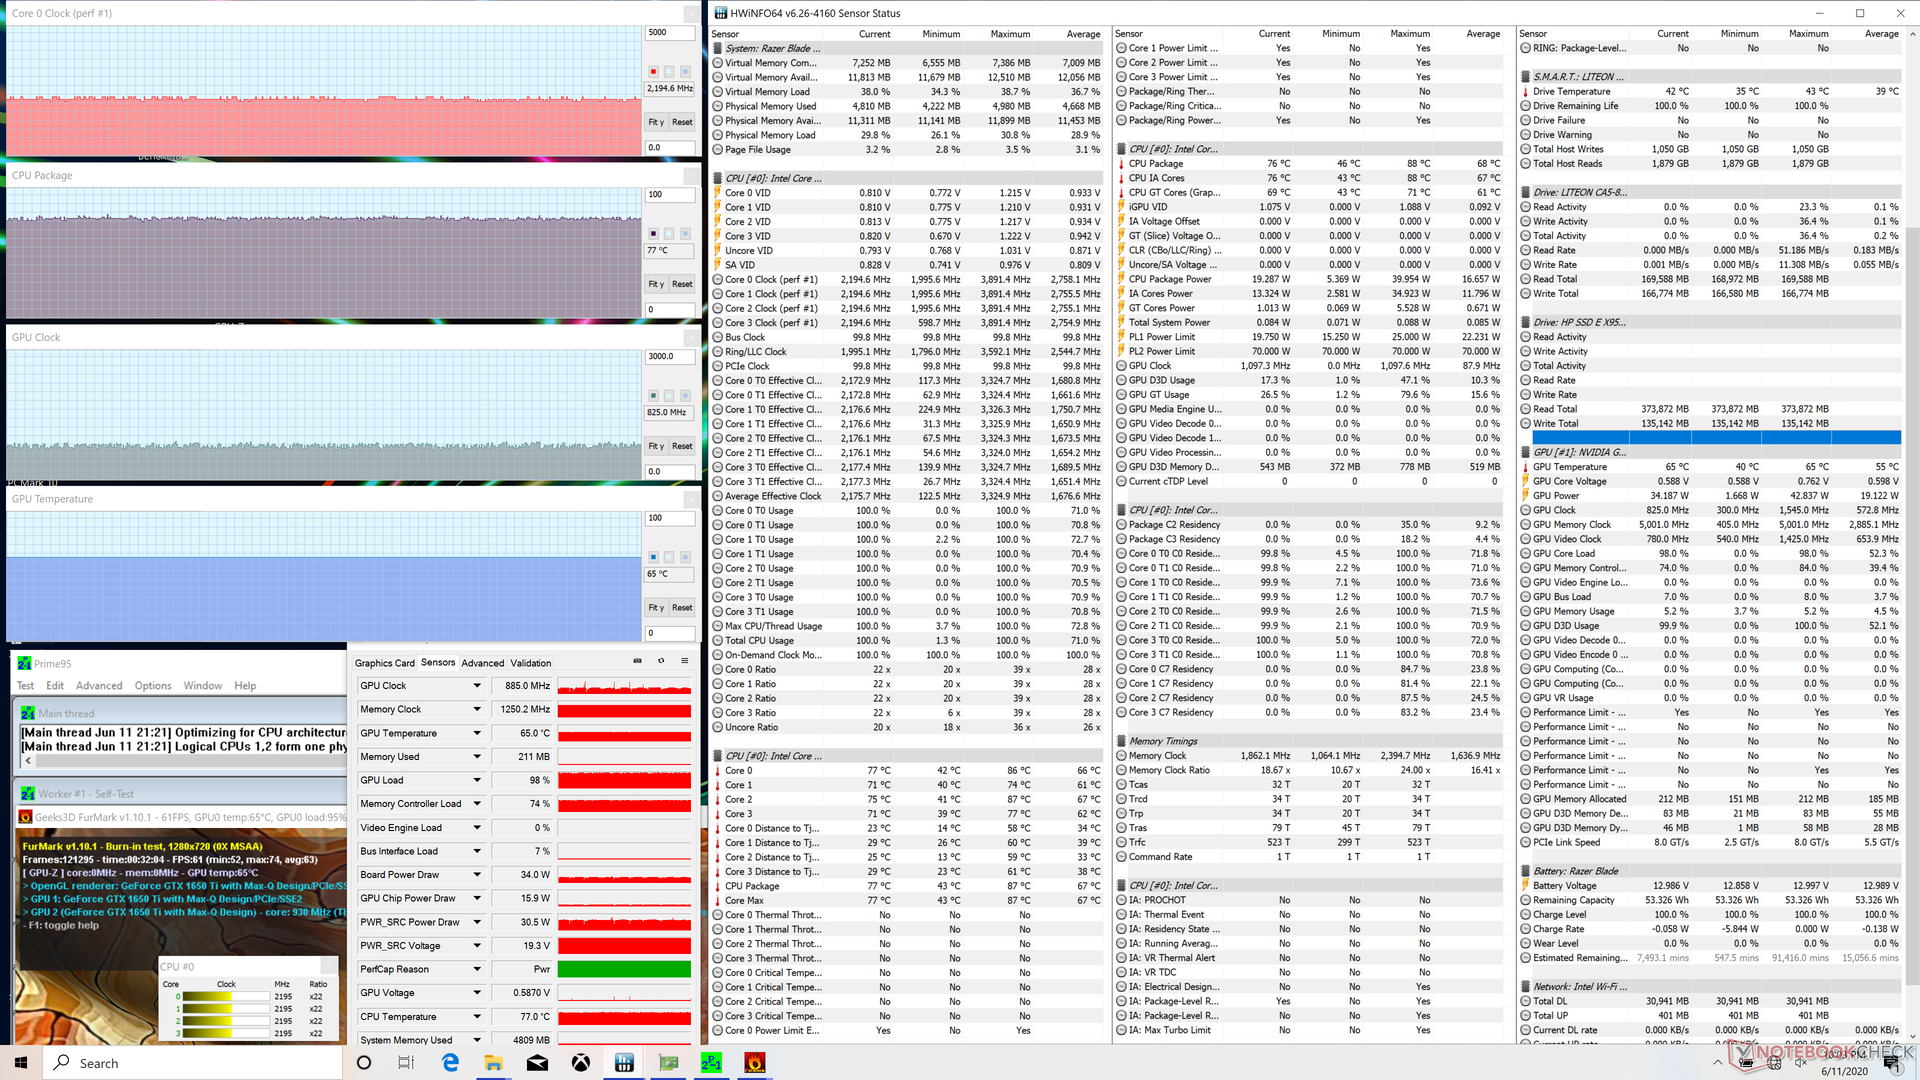This screenshot has width=1920, height=1080.
Task: Open Prime95 from the taskbar
Action: tap(711, 1063)
